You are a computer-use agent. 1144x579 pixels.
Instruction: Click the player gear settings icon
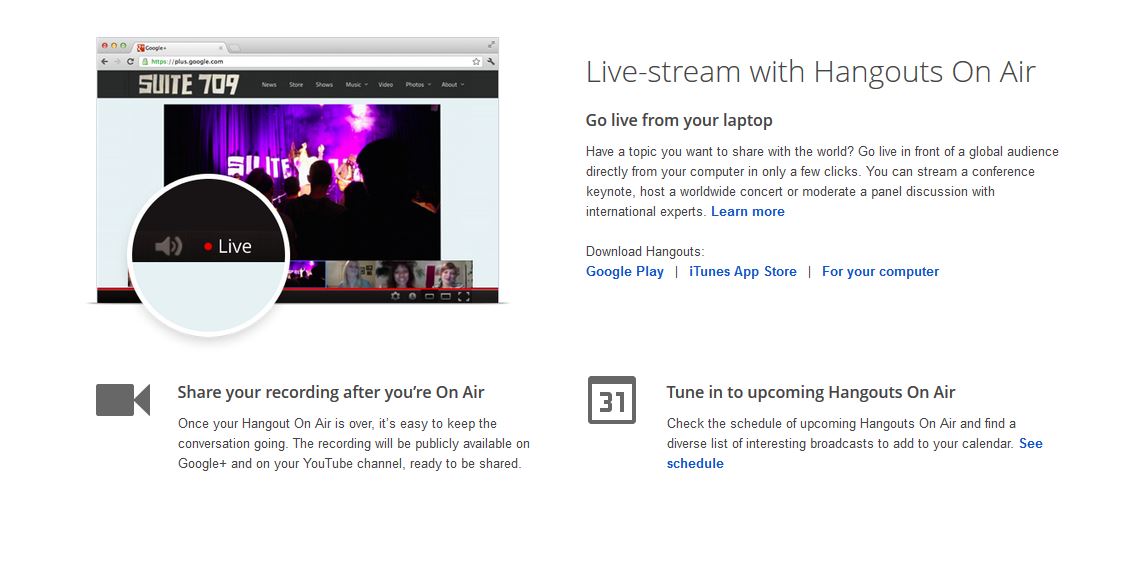[395, 296]
